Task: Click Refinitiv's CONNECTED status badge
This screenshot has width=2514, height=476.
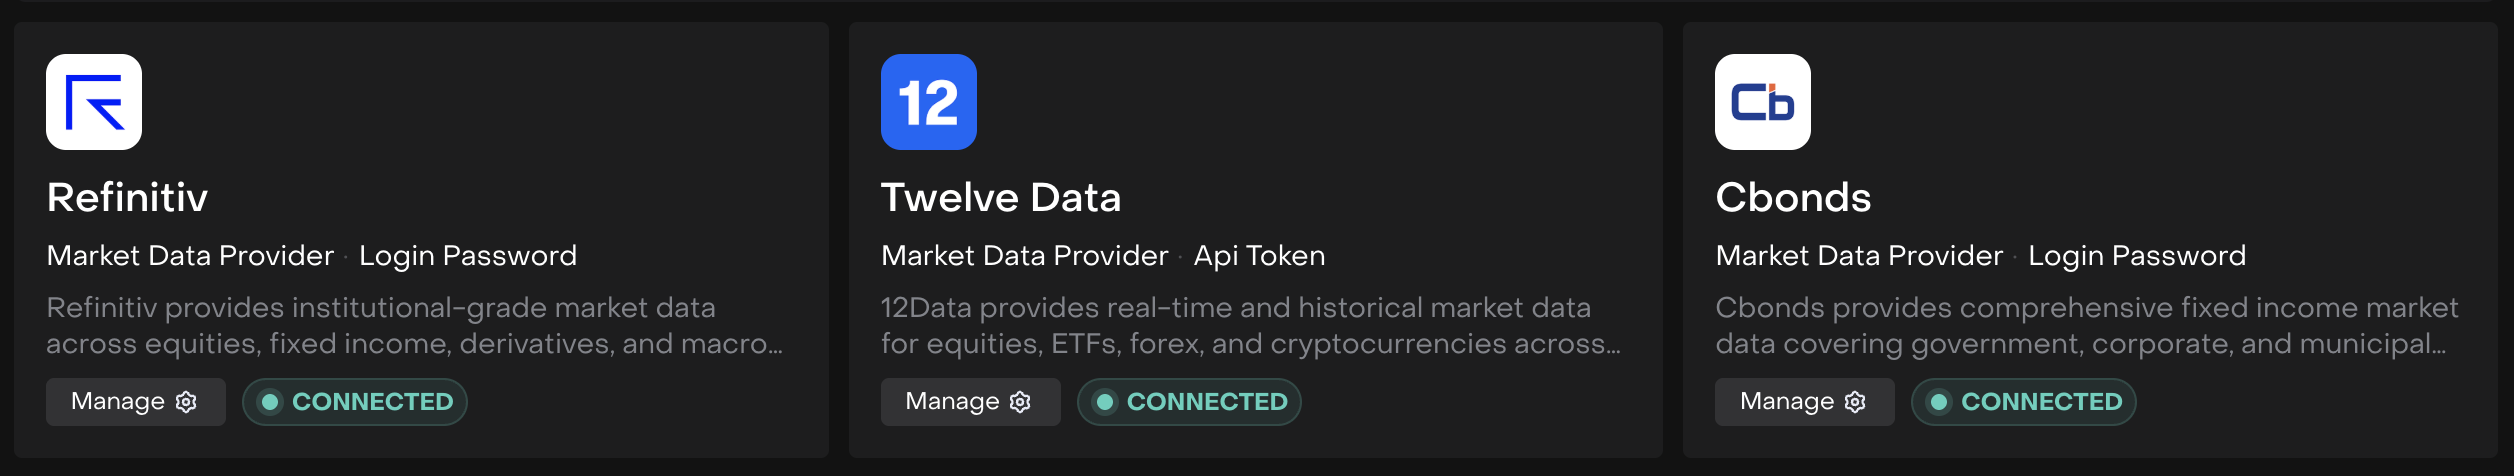Action: pos(355,402)
